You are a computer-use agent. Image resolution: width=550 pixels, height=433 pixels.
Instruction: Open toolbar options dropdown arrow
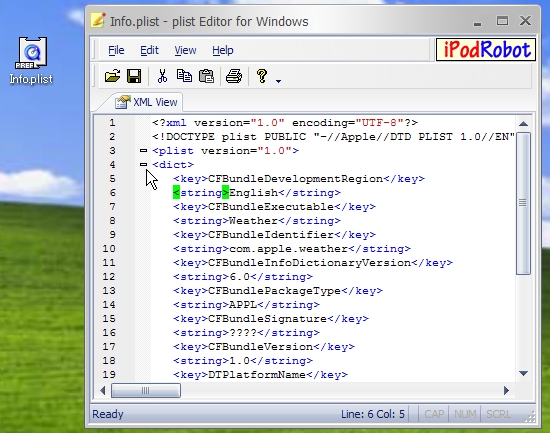279,81
